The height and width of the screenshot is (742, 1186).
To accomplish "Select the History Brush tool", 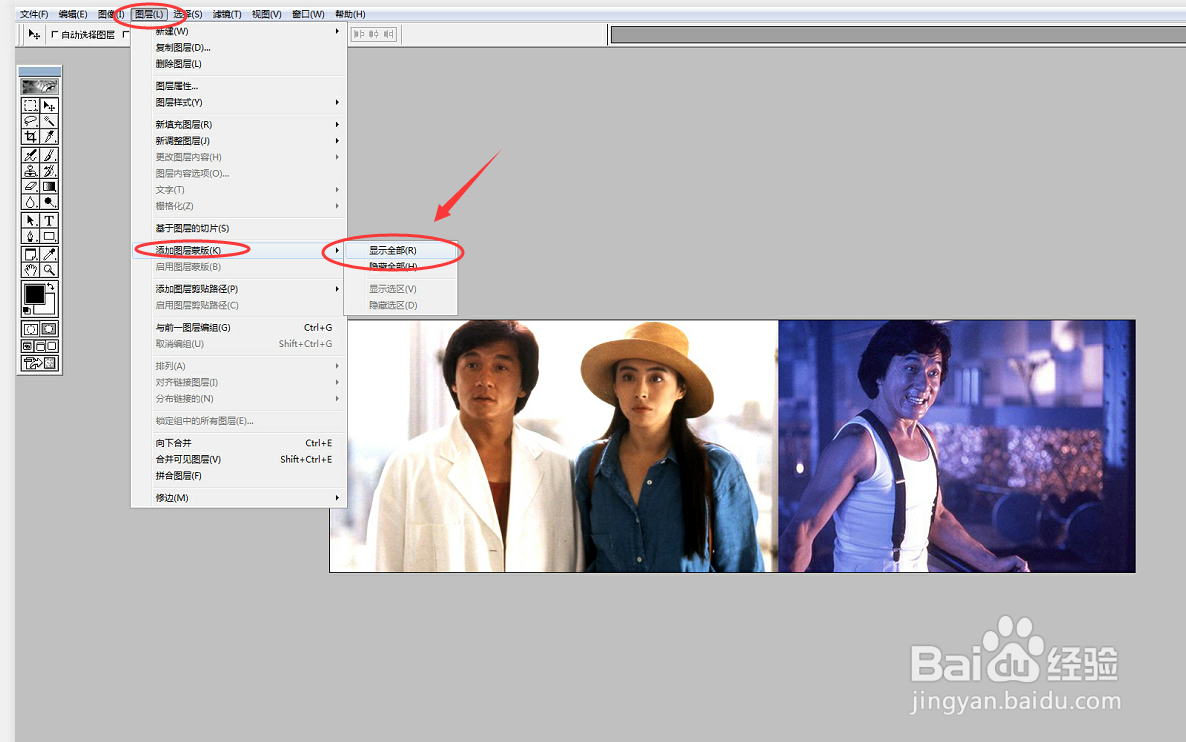I will click(49, 171).
